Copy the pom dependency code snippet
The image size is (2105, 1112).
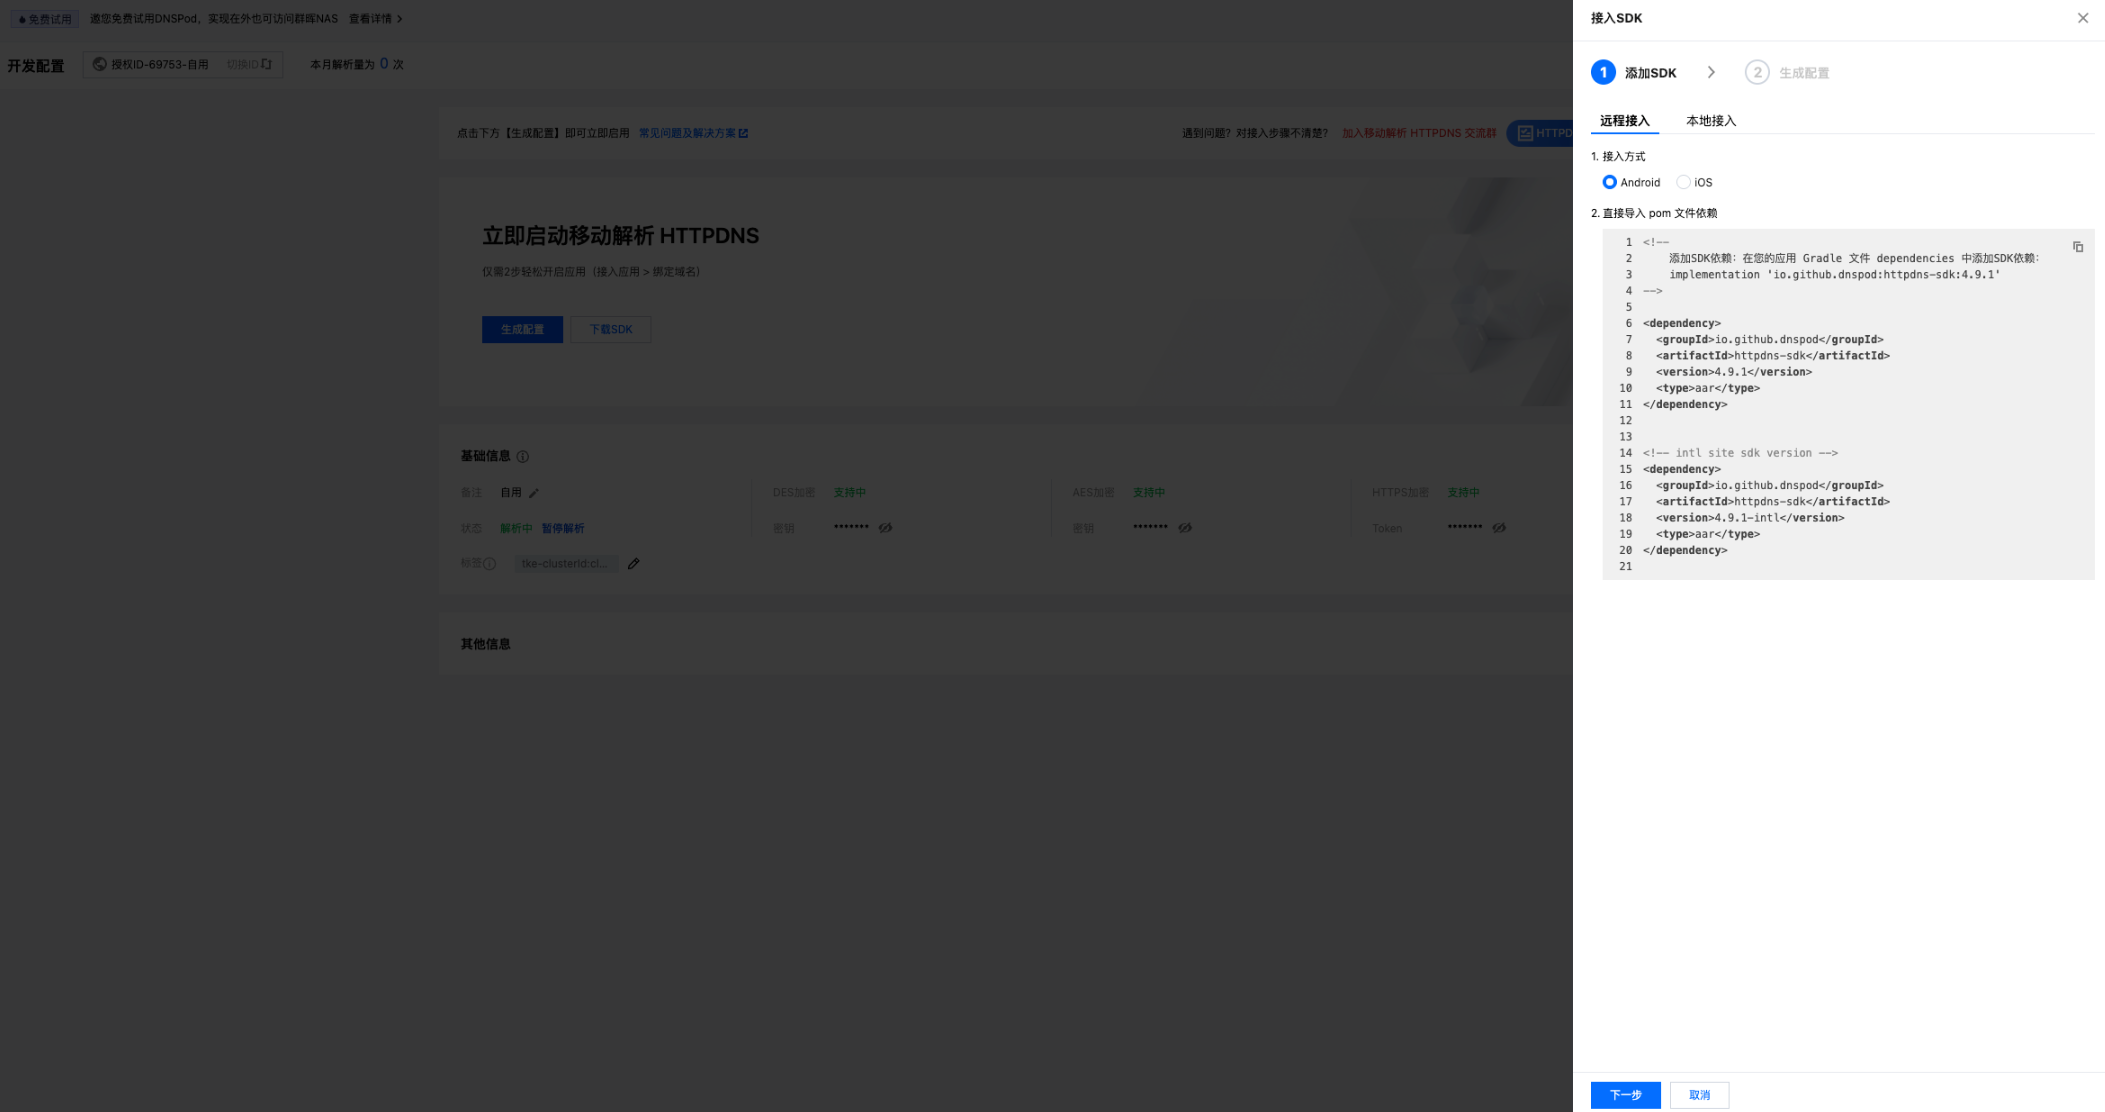[x=2078, y=247]
